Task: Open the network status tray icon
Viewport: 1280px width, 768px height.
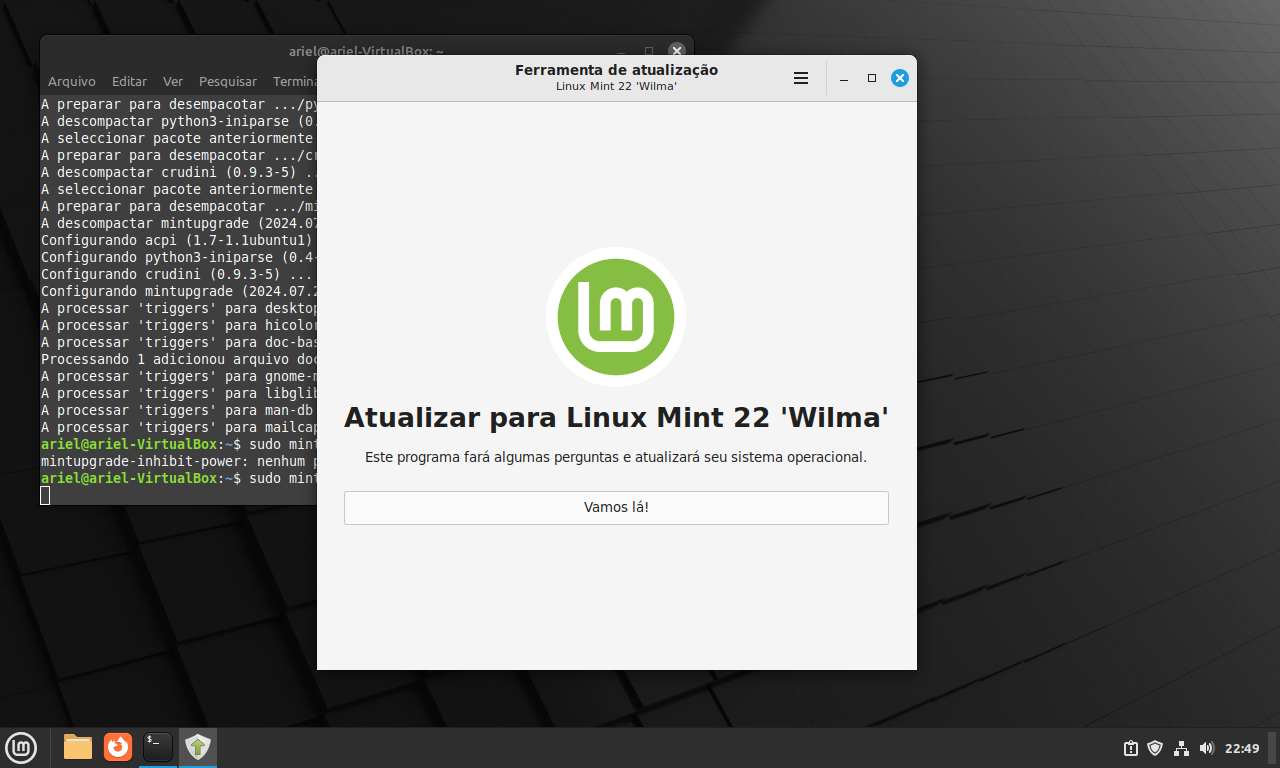Action: click(x=1180, y=747)
